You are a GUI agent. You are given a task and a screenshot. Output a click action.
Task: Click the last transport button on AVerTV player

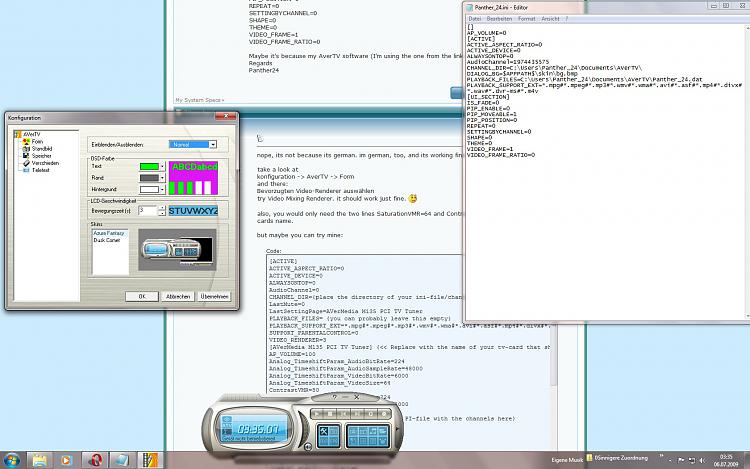pos(384,414)
